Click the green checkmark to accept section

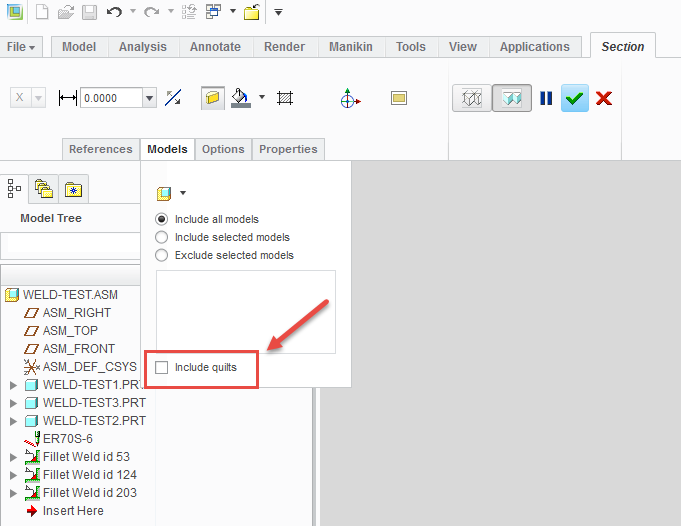(x=574, y=98)
